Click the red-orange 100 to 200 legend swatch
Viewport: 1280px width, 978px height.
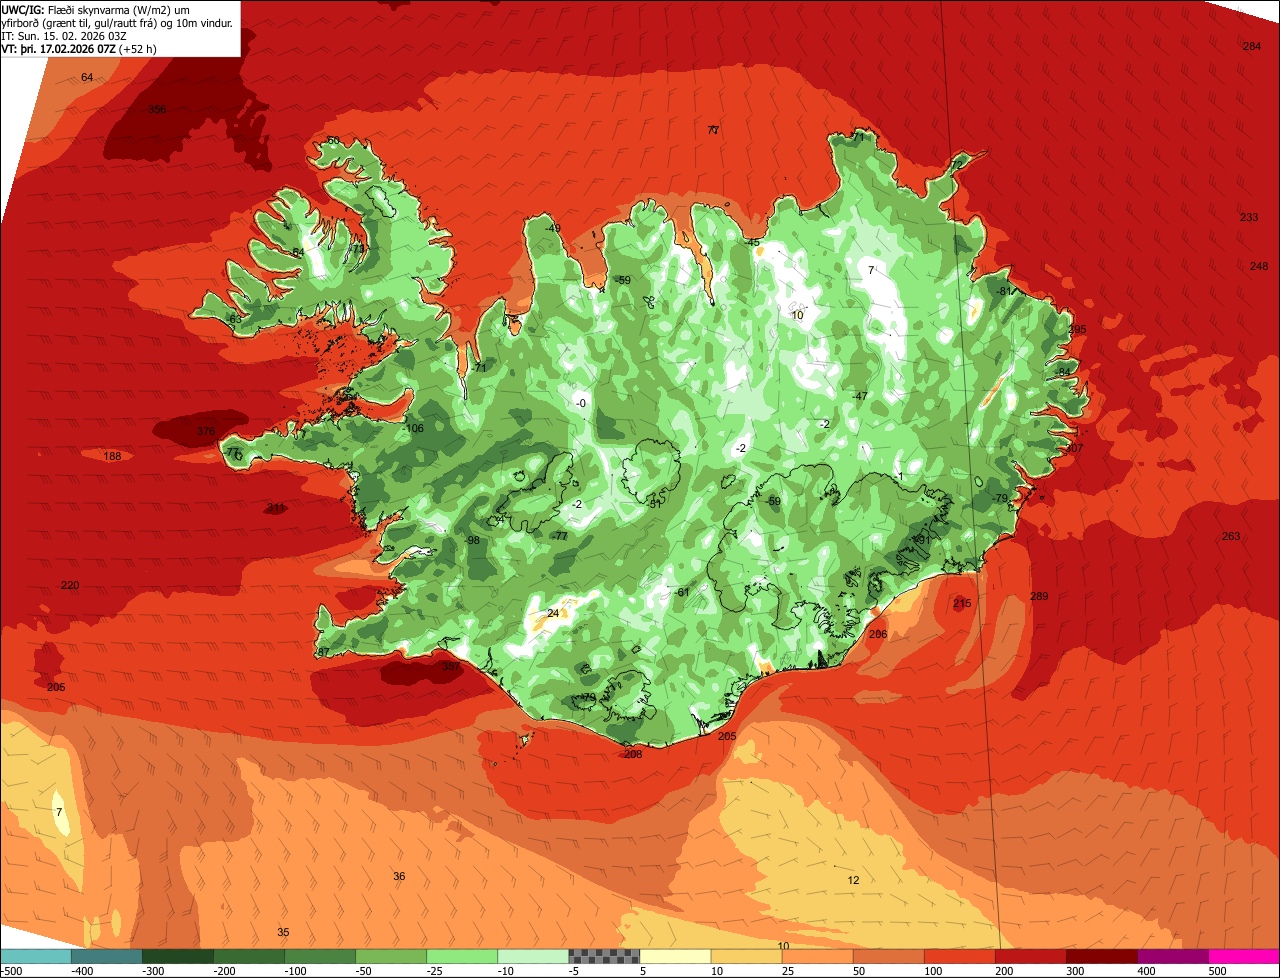tap(960, 956)
